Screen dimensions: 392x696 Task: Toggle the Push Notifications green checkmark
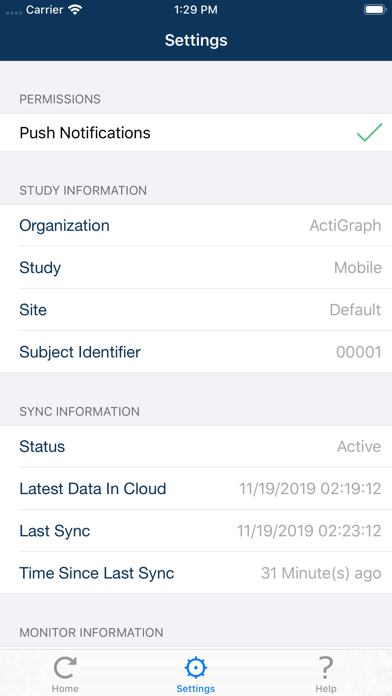point(369,133)
